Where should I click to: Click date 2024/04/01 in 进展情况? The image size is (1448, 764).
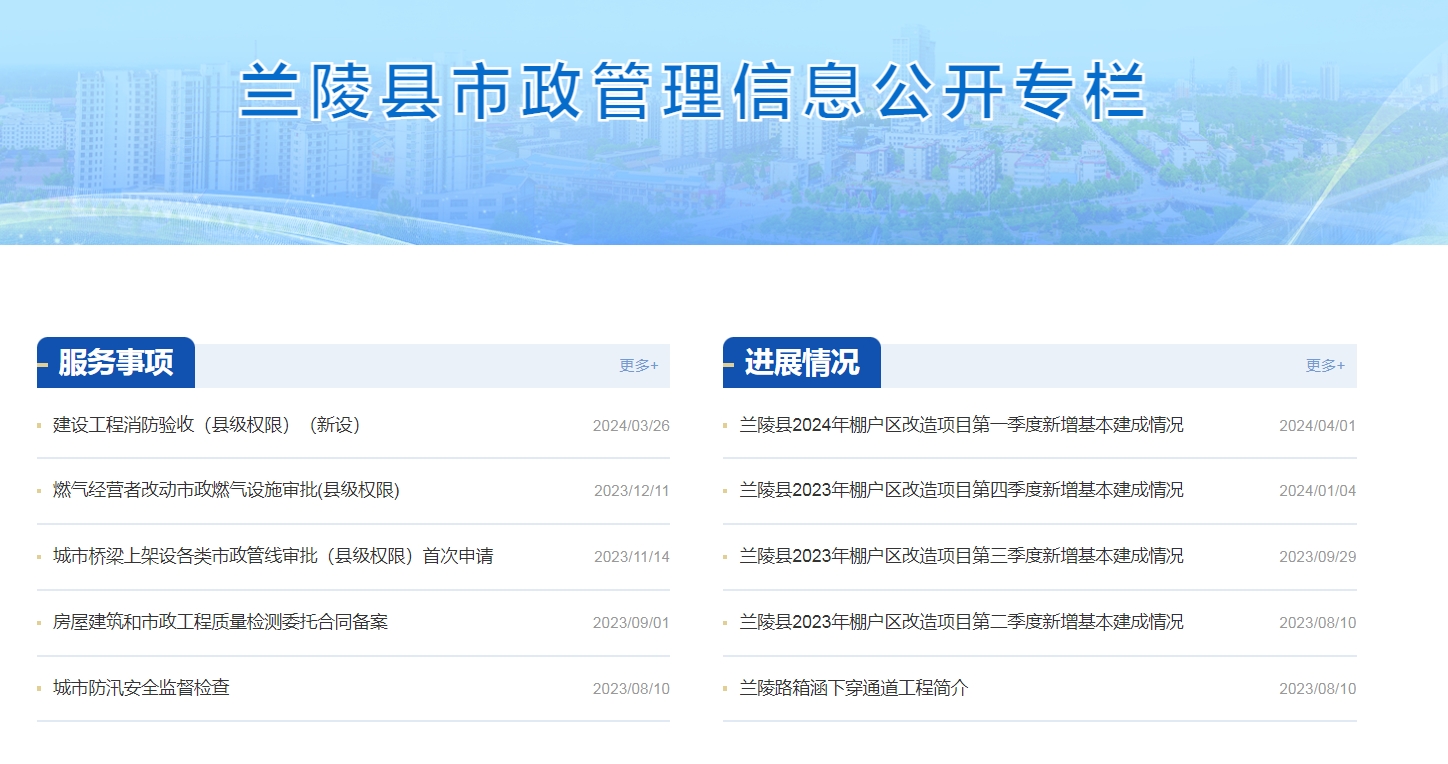coord(1318,426)
